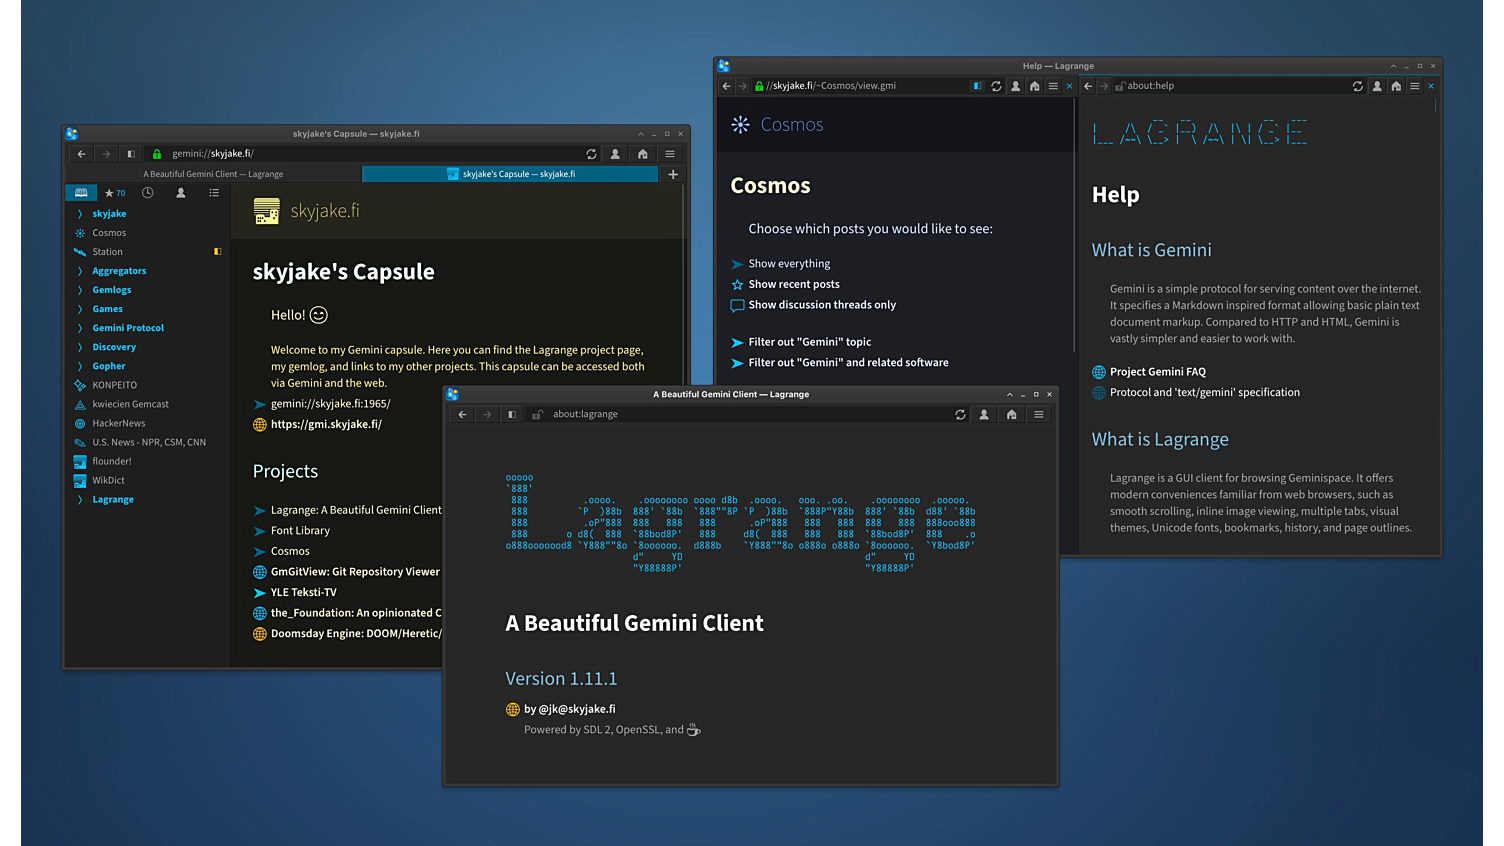Expand the Gopher bookmark folder
The image size is (1504, 846).
coord(80,366)
